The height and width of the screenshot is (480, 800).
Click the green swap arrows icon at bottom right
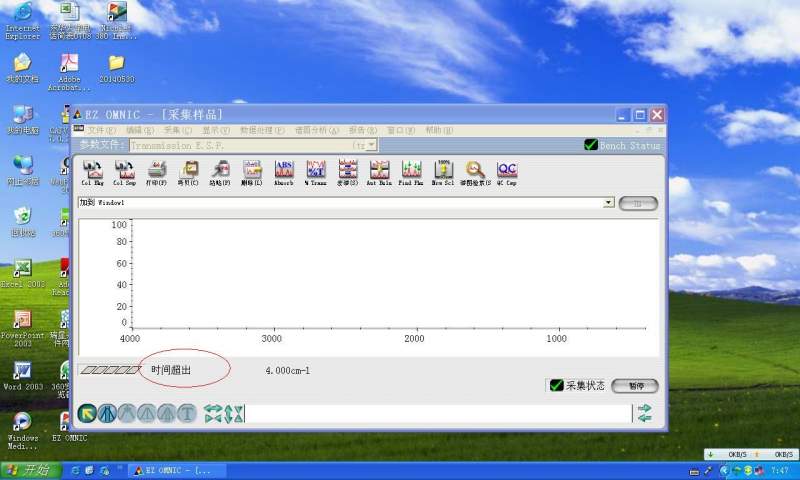tap(644, 413)
